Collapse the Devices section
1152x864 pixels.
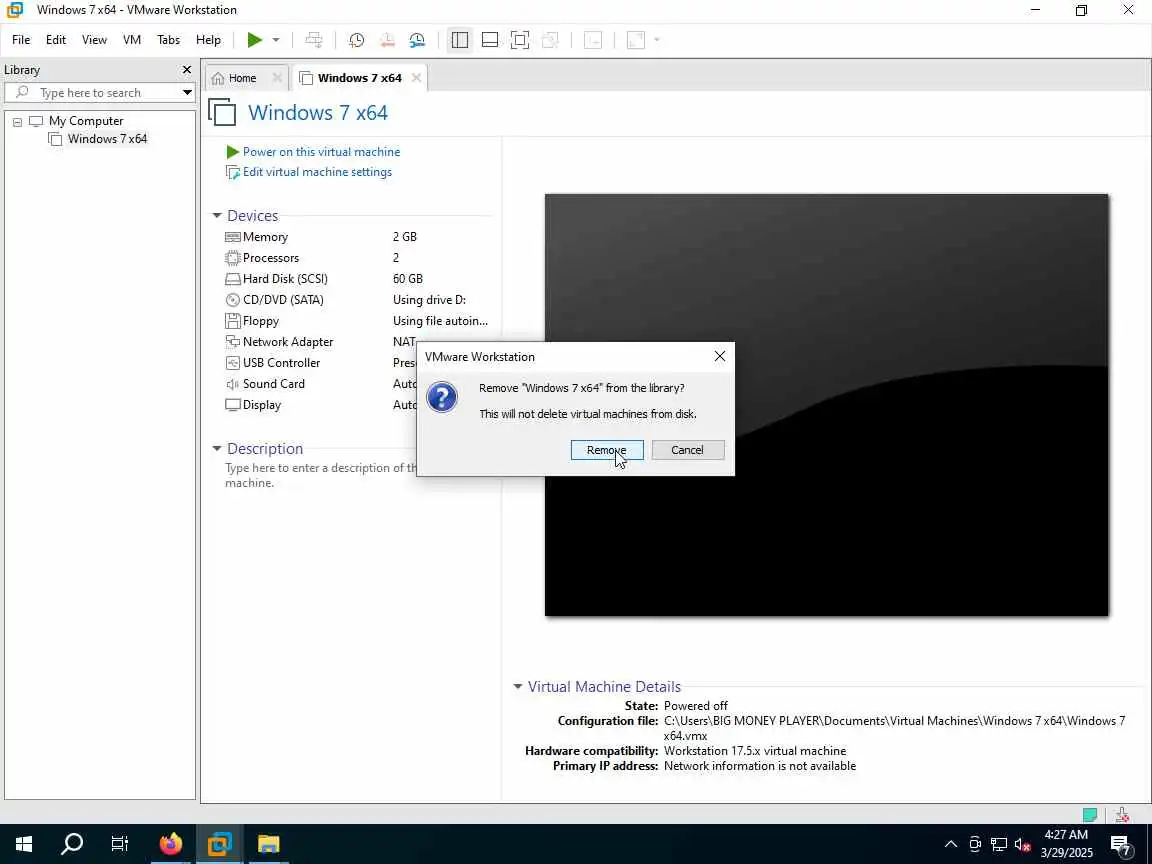point(217,216)
